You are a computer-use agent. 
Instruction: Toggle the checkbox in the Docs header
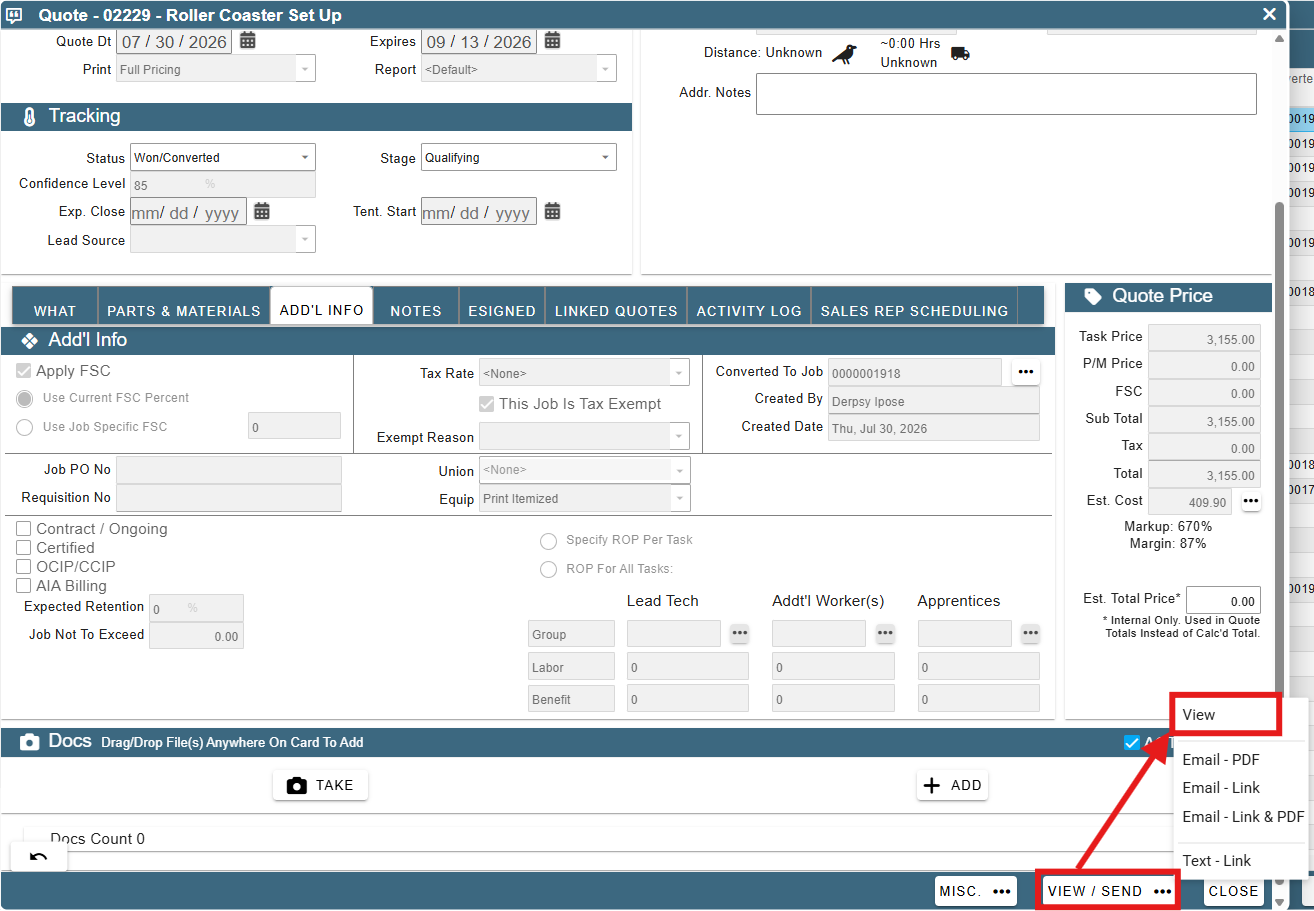(1132, 742)
